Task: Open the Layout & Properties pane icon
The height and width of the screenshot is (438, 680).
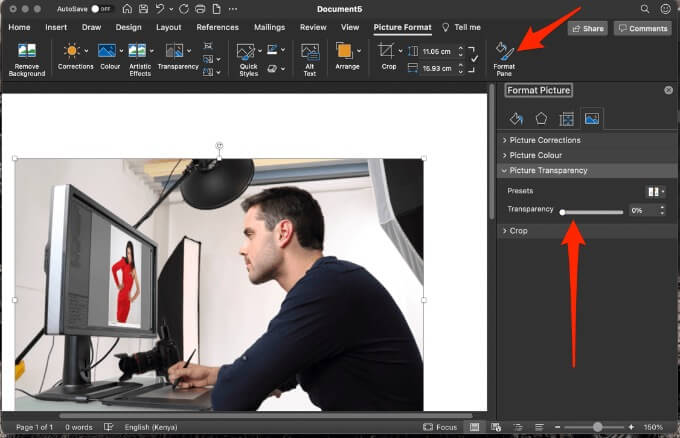Action: [x=566, y=119]
